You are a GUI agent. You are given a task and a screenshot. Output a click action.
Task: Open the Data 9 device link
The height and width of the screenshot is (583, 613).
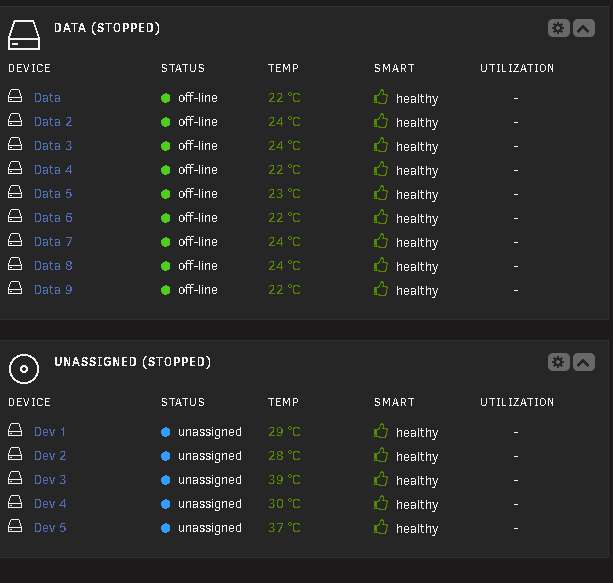(x=53, y=290)
